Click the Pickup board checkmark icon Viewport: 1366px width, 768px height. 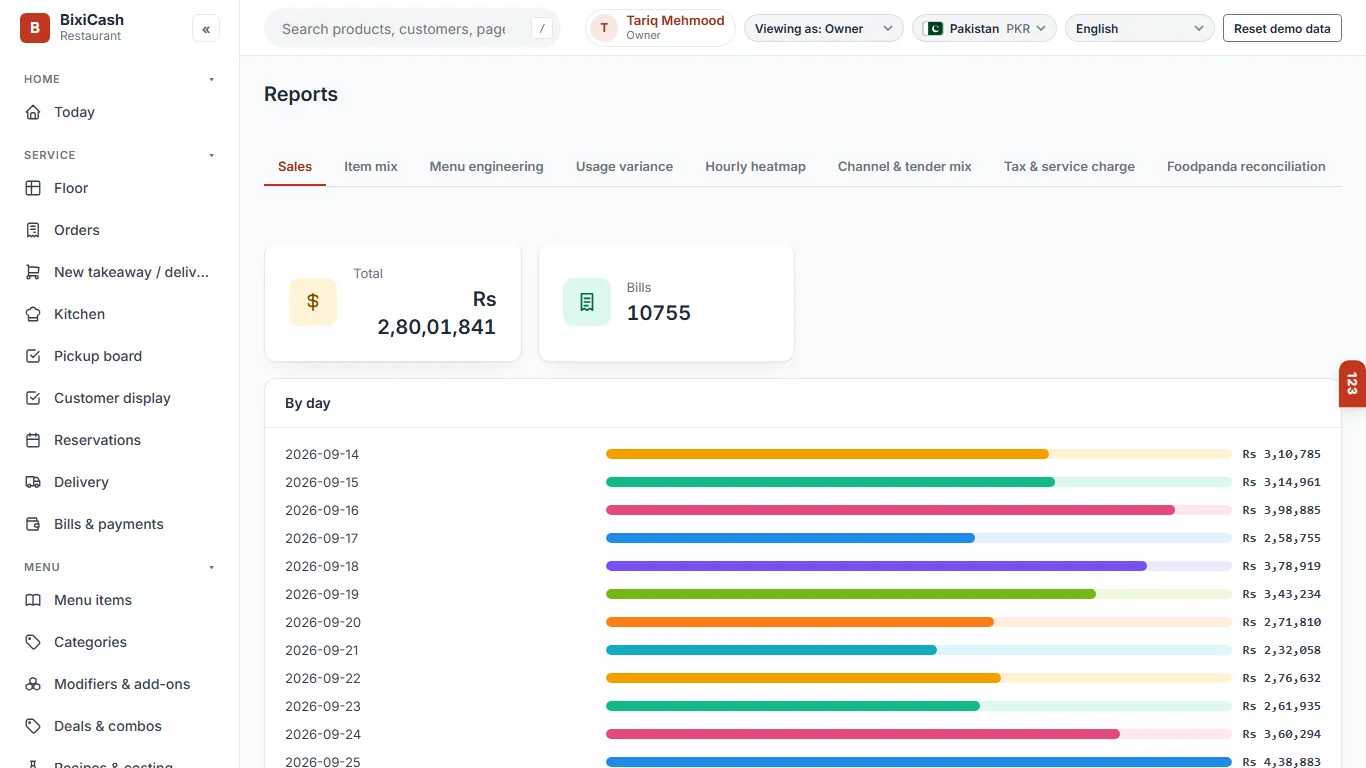pyautogui.click(x=33, y=356)
